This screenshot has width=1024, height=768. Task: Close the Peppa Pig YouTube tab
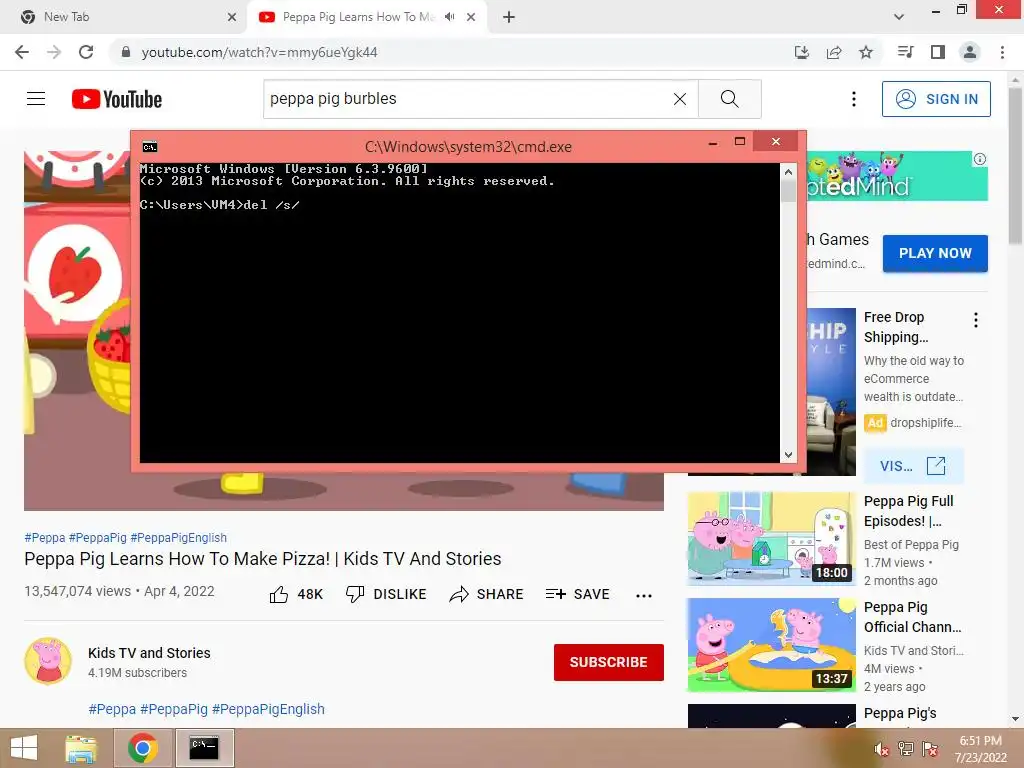tap(471, 17)
